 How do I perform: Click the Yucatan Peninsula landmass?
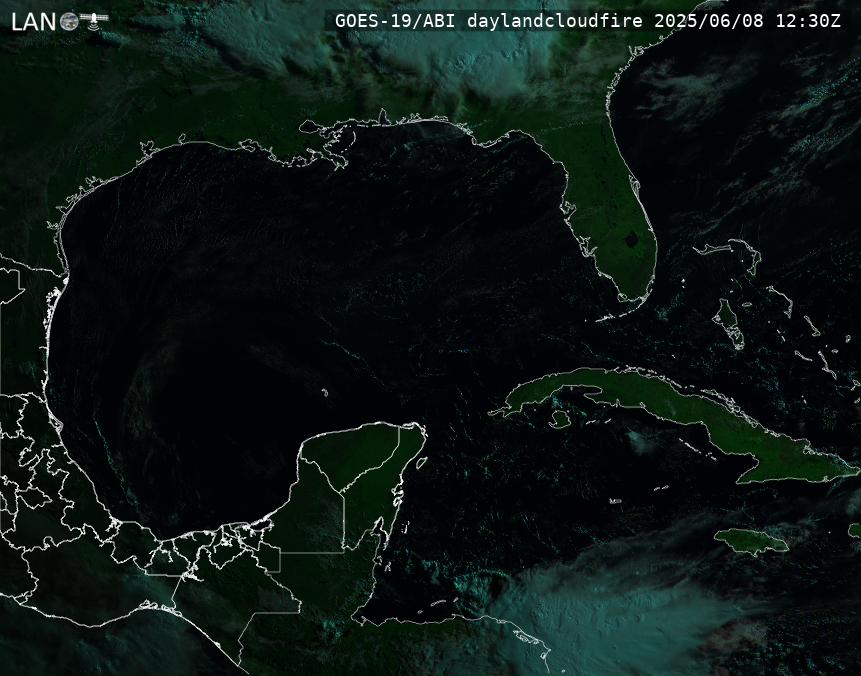tap(357, 483)
